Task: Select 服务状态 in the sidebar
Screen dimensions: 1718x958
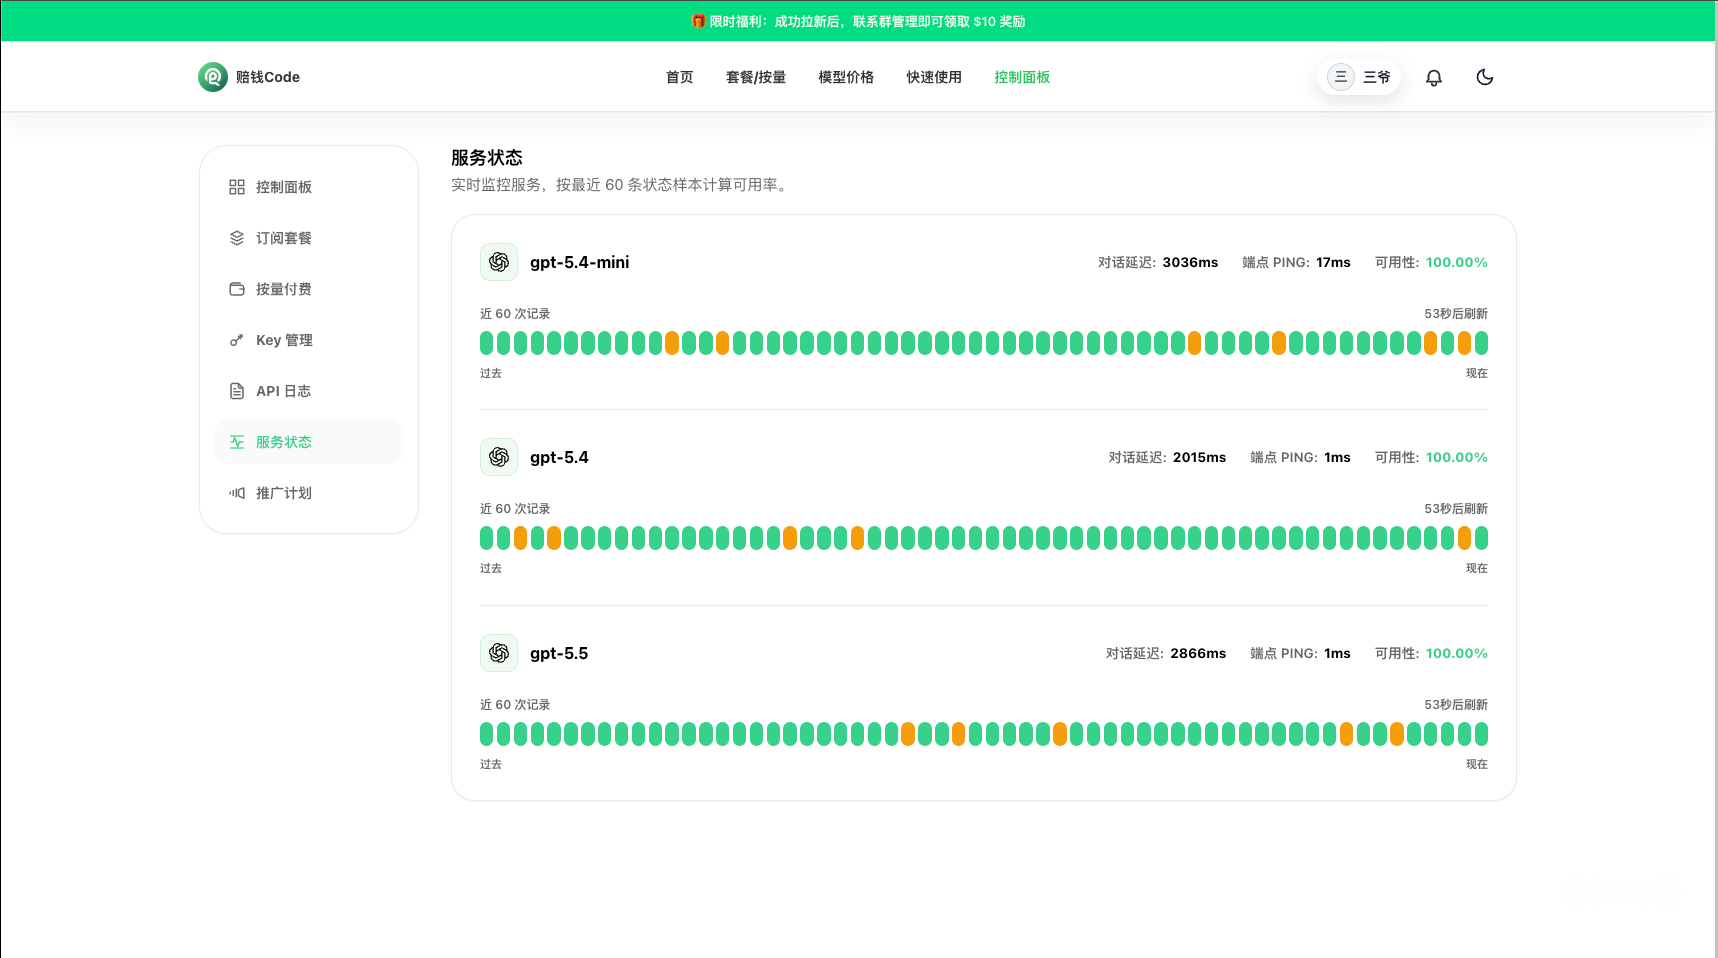Action: pos(309,442)
